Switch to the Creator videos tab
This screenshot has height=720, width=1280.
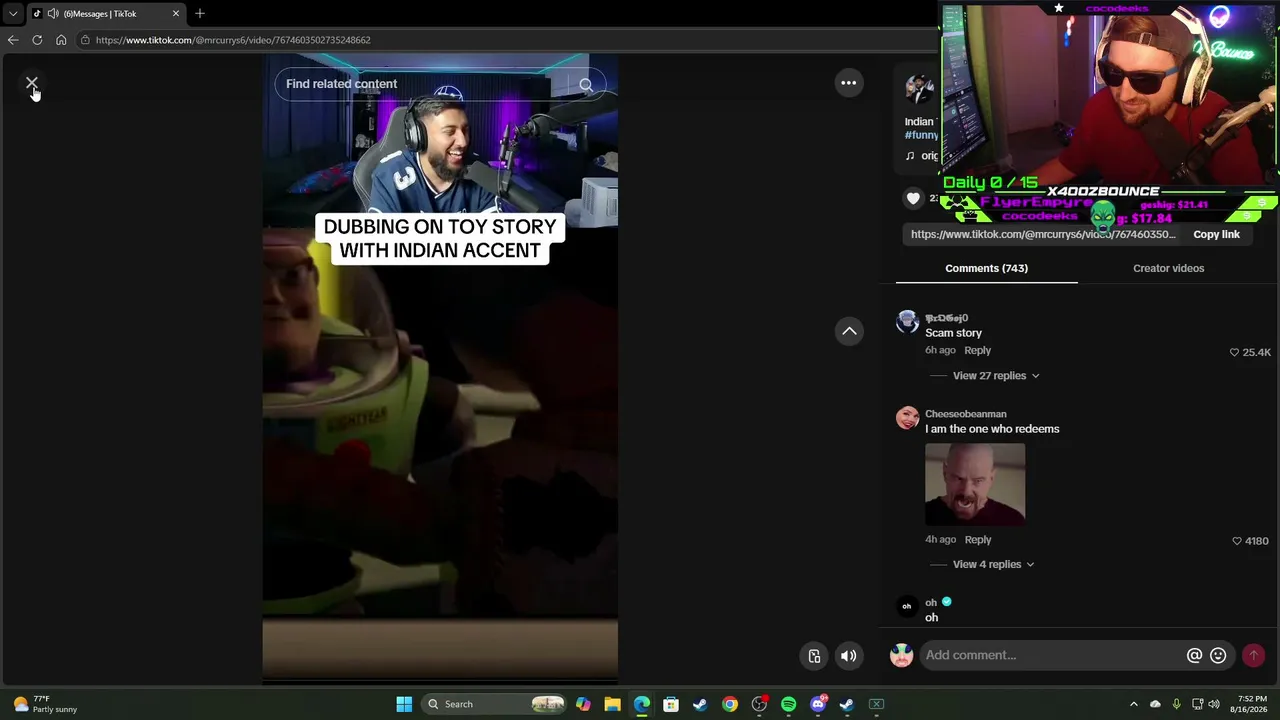(1168, 268)
